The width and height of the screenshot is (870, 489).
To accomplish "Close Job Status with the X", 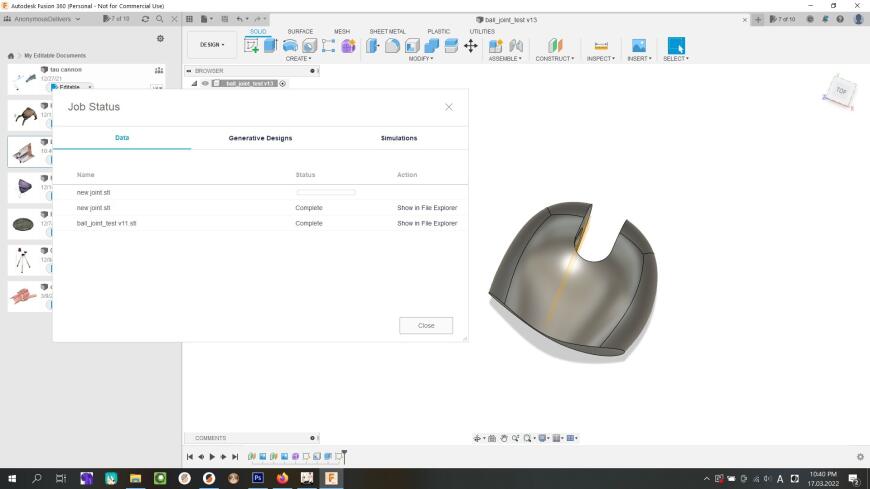I will (x=449, y=107).
